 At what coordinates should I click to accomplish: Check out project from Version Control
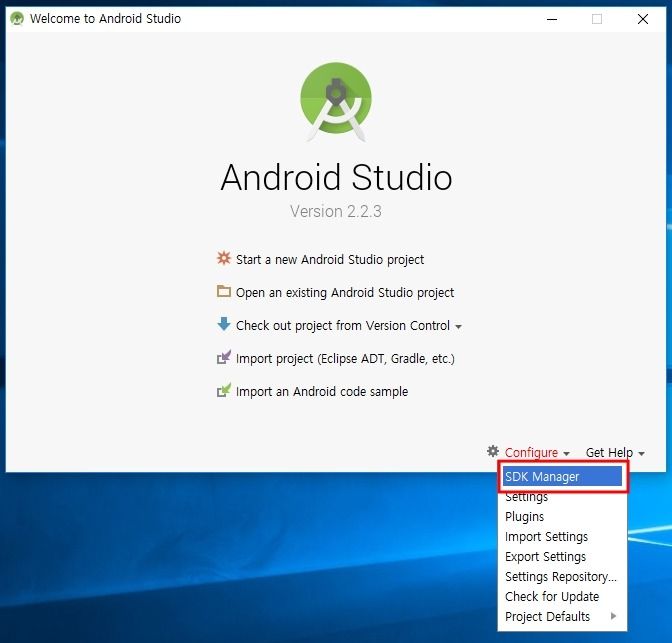coord(342,325)
